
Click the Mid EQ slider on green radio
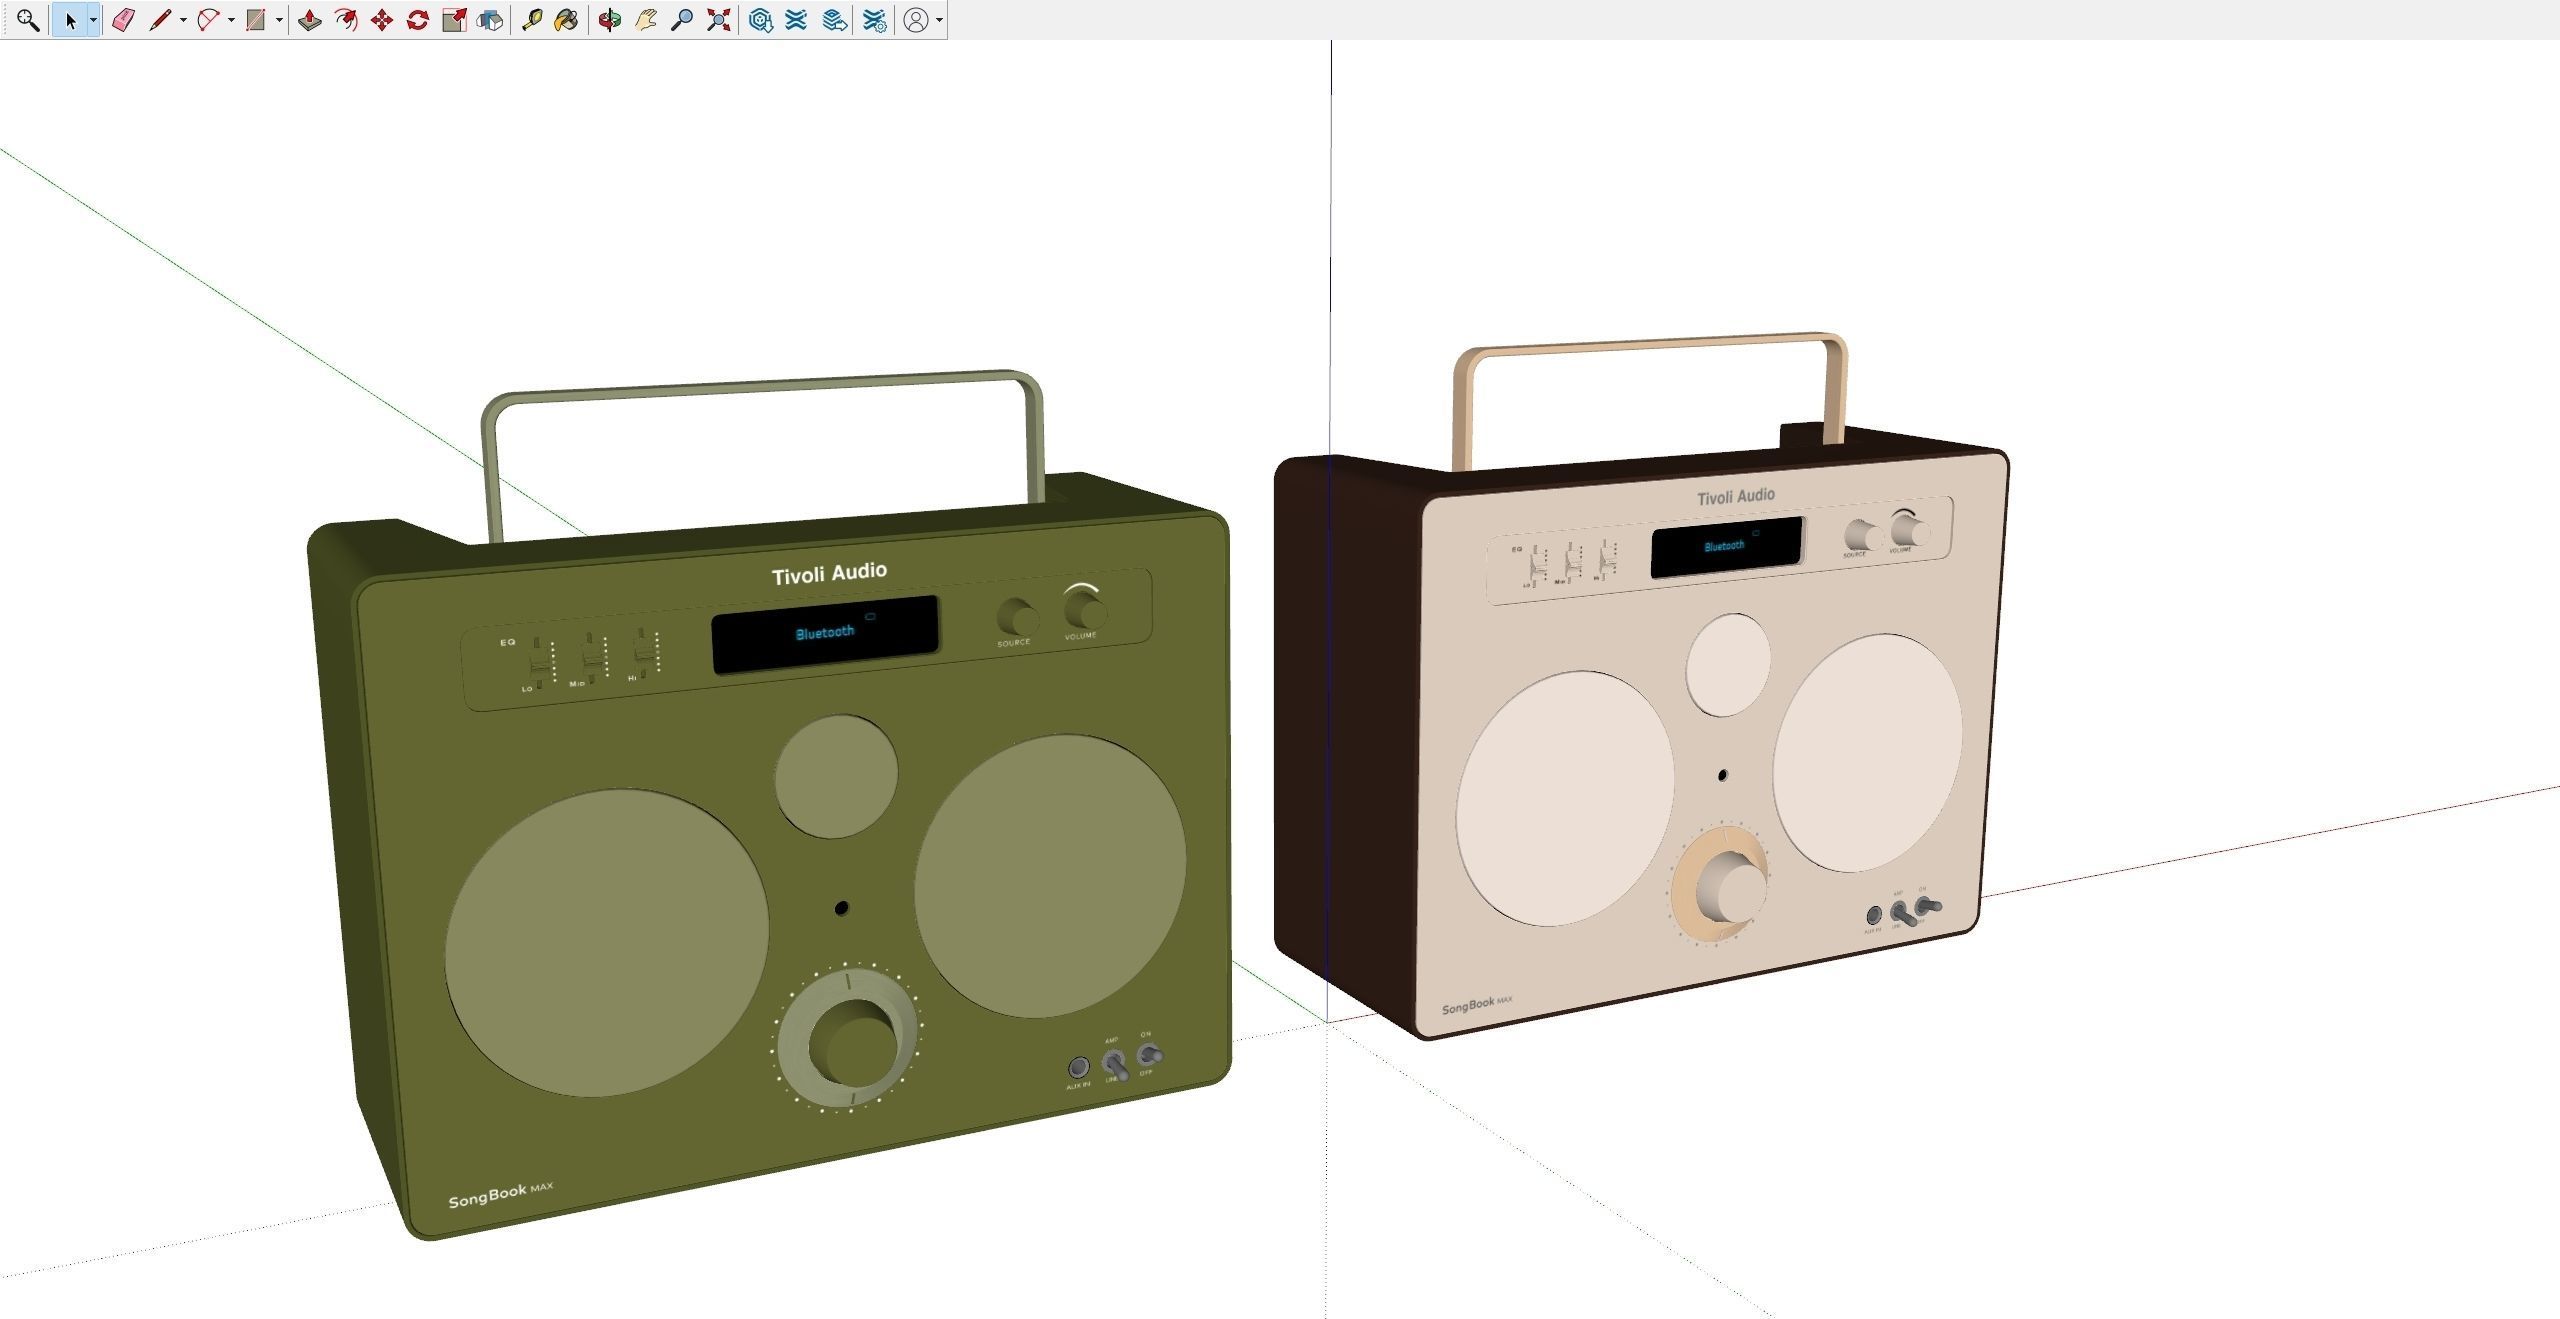click(x=594, y=658)
